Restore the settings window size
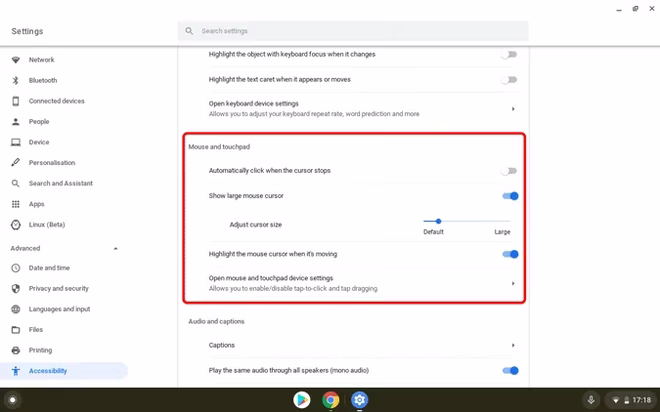This screenshot has width=660, height=412. pos(635,9)
